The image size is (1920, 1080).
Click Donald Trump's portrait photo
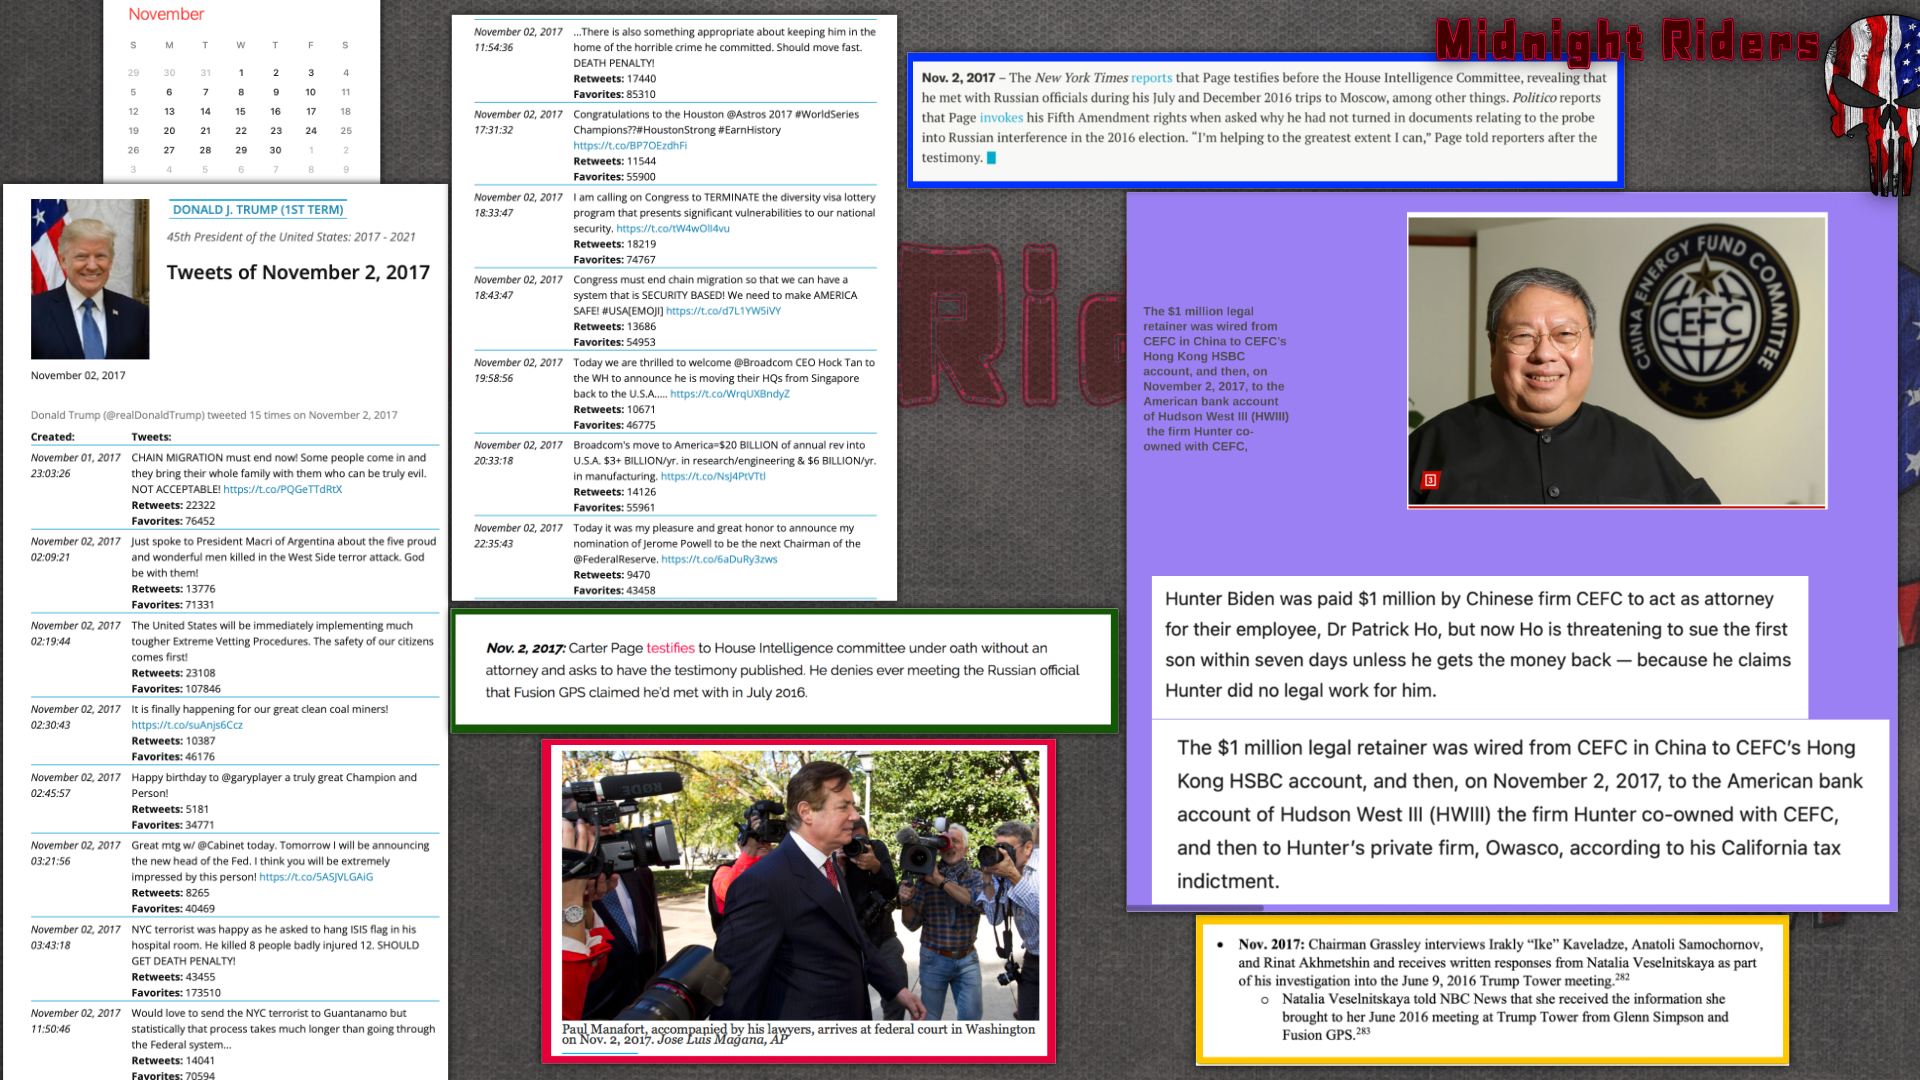[x=90, y=279]
